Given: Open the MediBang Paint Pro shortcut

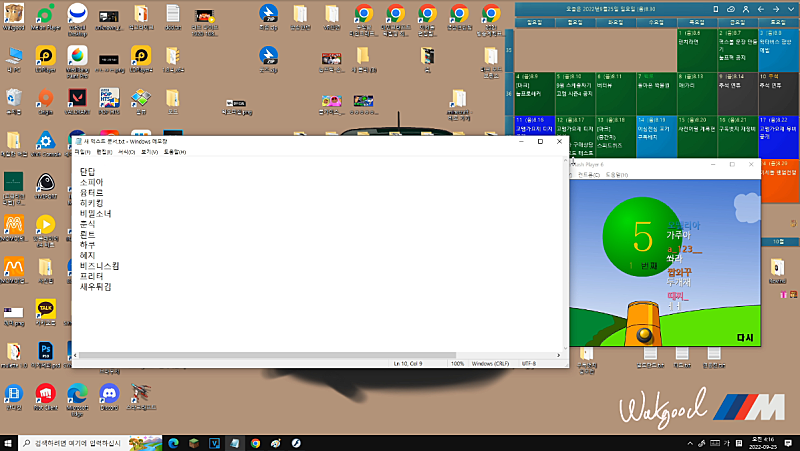Looking at the screenshot, I should (77, 62).
